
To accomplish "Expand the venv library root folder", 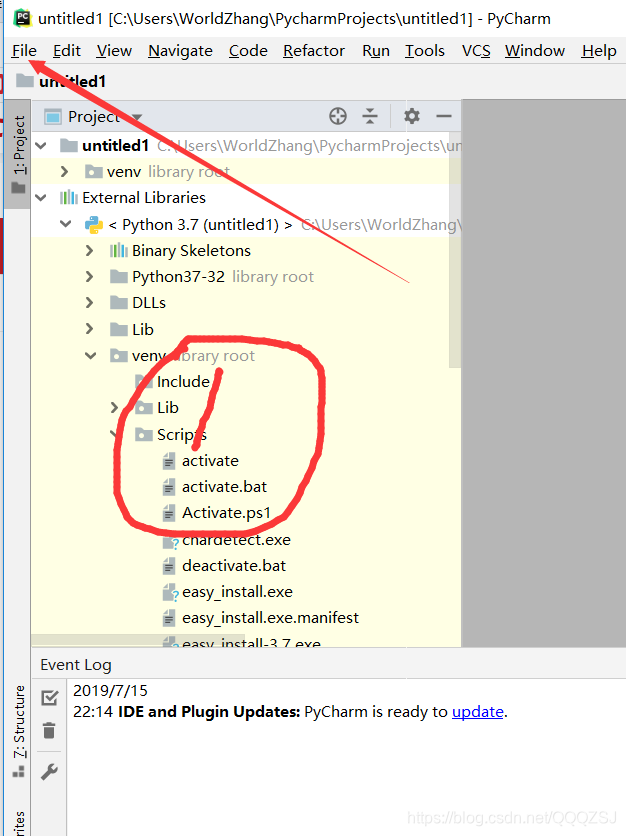I will (x=65, y=171).
